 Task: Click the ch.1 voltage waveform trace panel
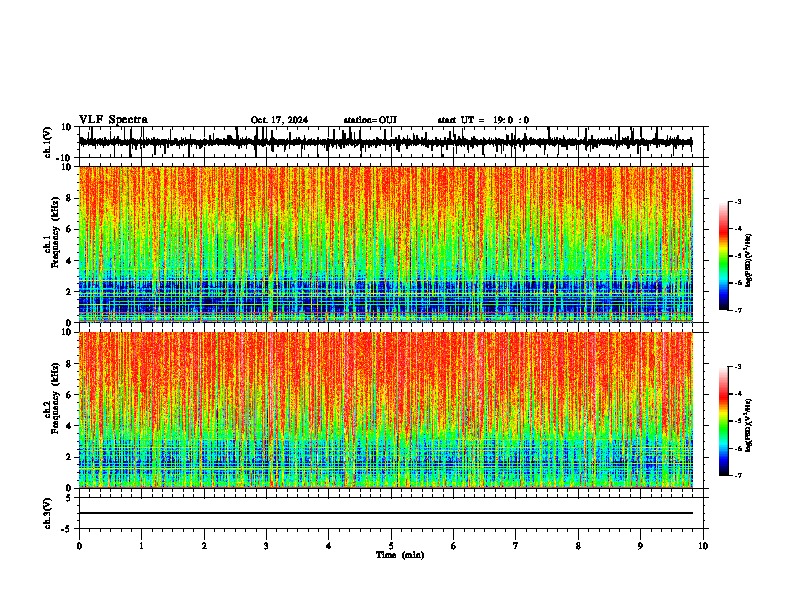391,142
